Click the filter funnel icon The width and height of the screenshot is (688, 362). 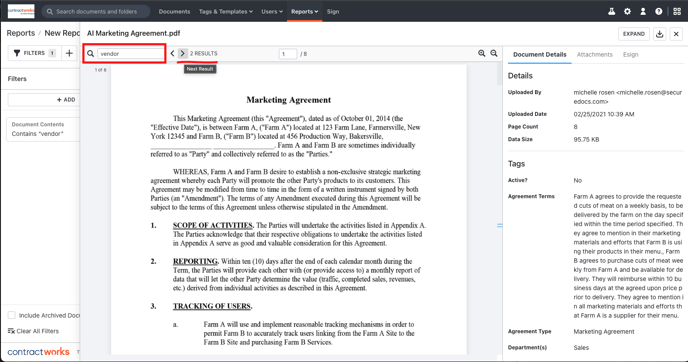(17, 53)
